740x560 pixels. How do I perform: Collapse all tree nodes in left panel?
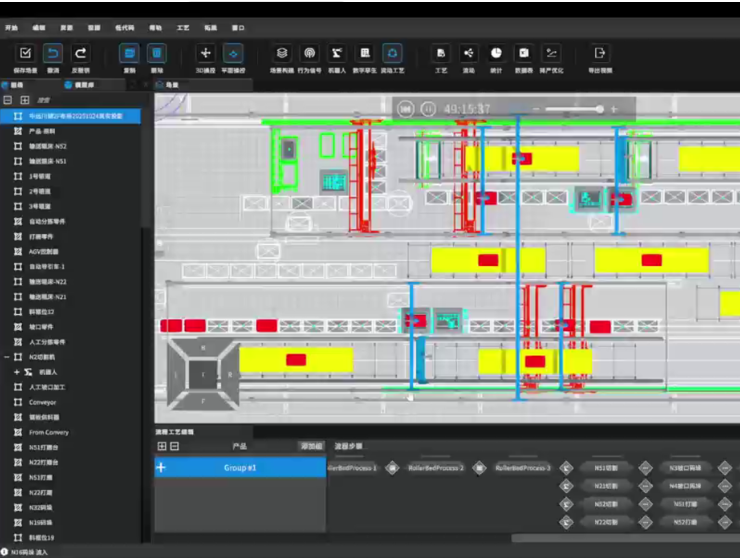click(x=8, y=100)
